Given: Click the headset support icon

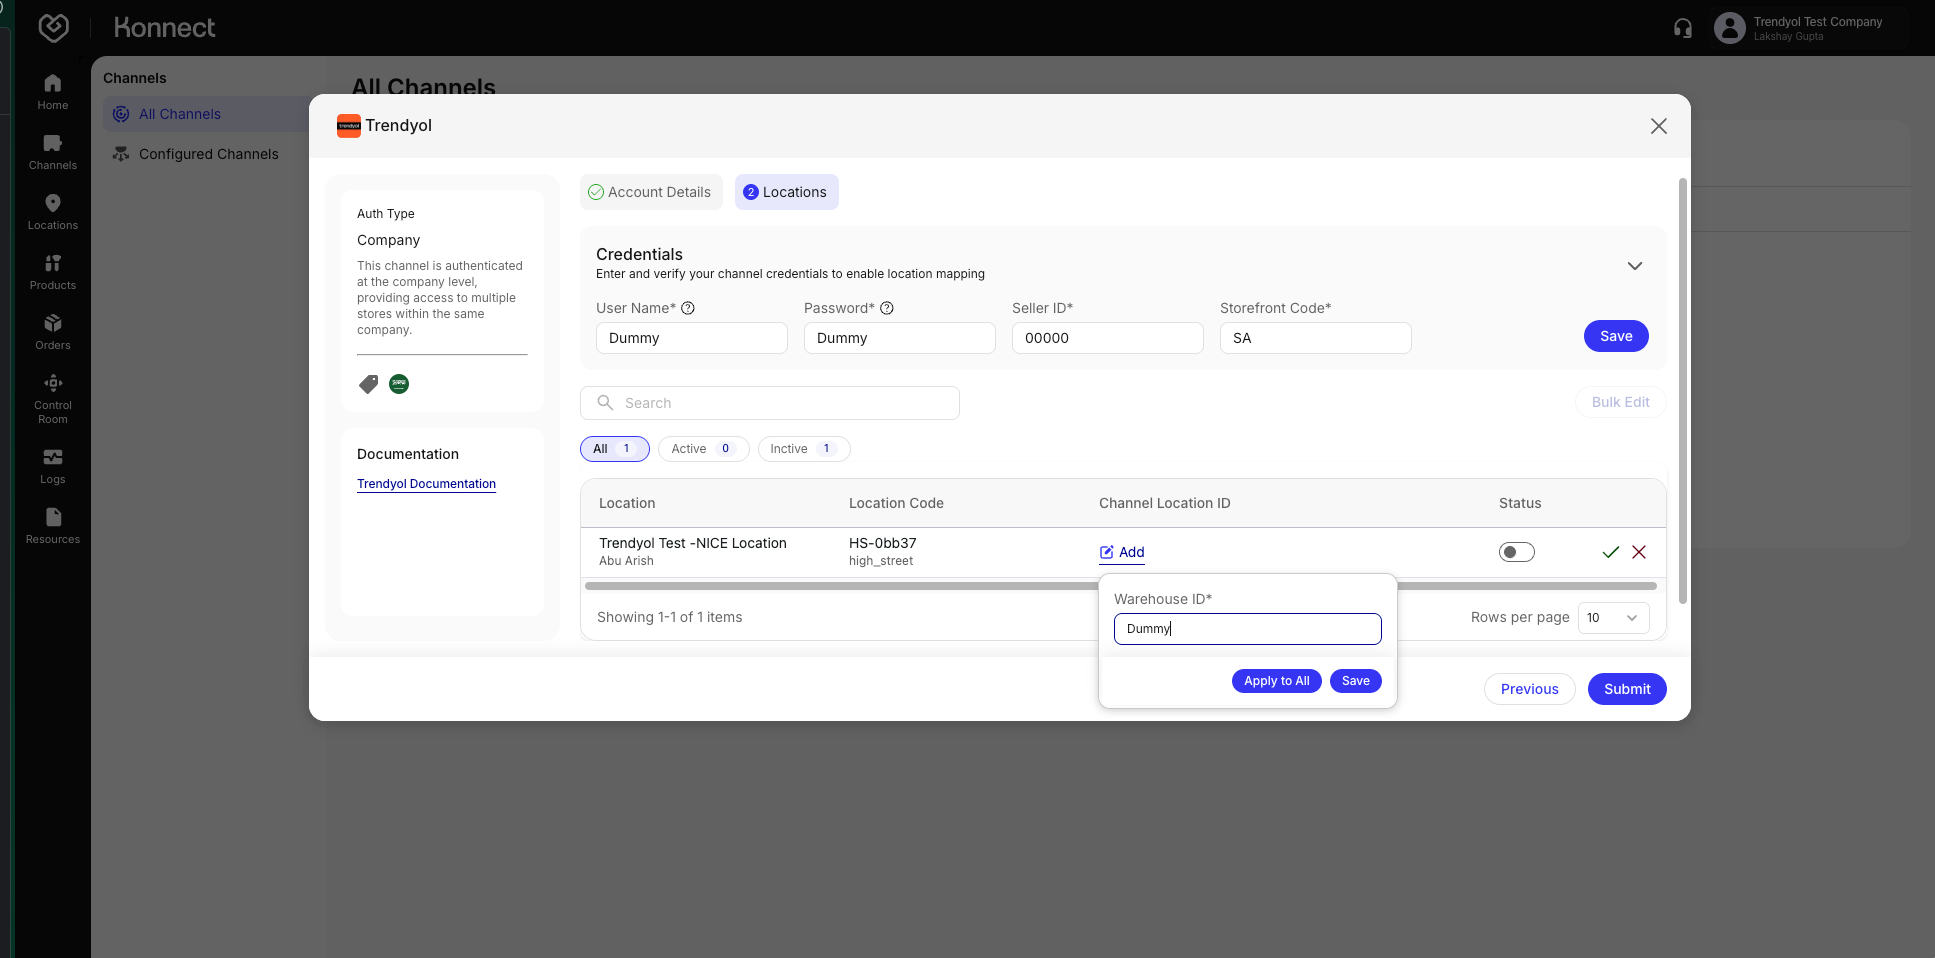Looking at the screenshot, I should (1683, 28).
